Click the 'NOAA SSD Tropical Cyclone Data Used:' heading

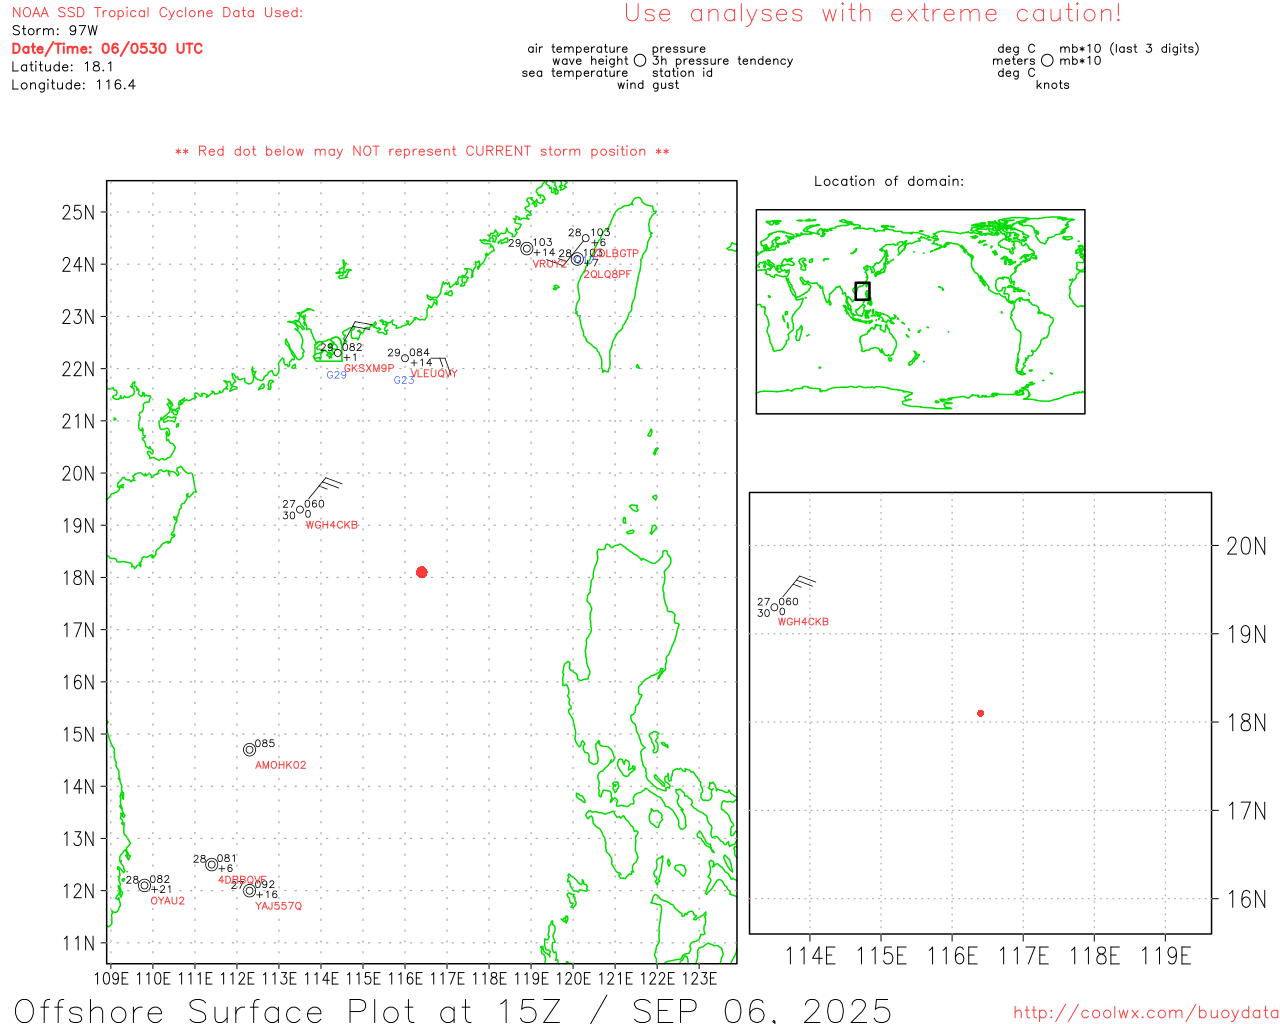[x=157, y=13]
